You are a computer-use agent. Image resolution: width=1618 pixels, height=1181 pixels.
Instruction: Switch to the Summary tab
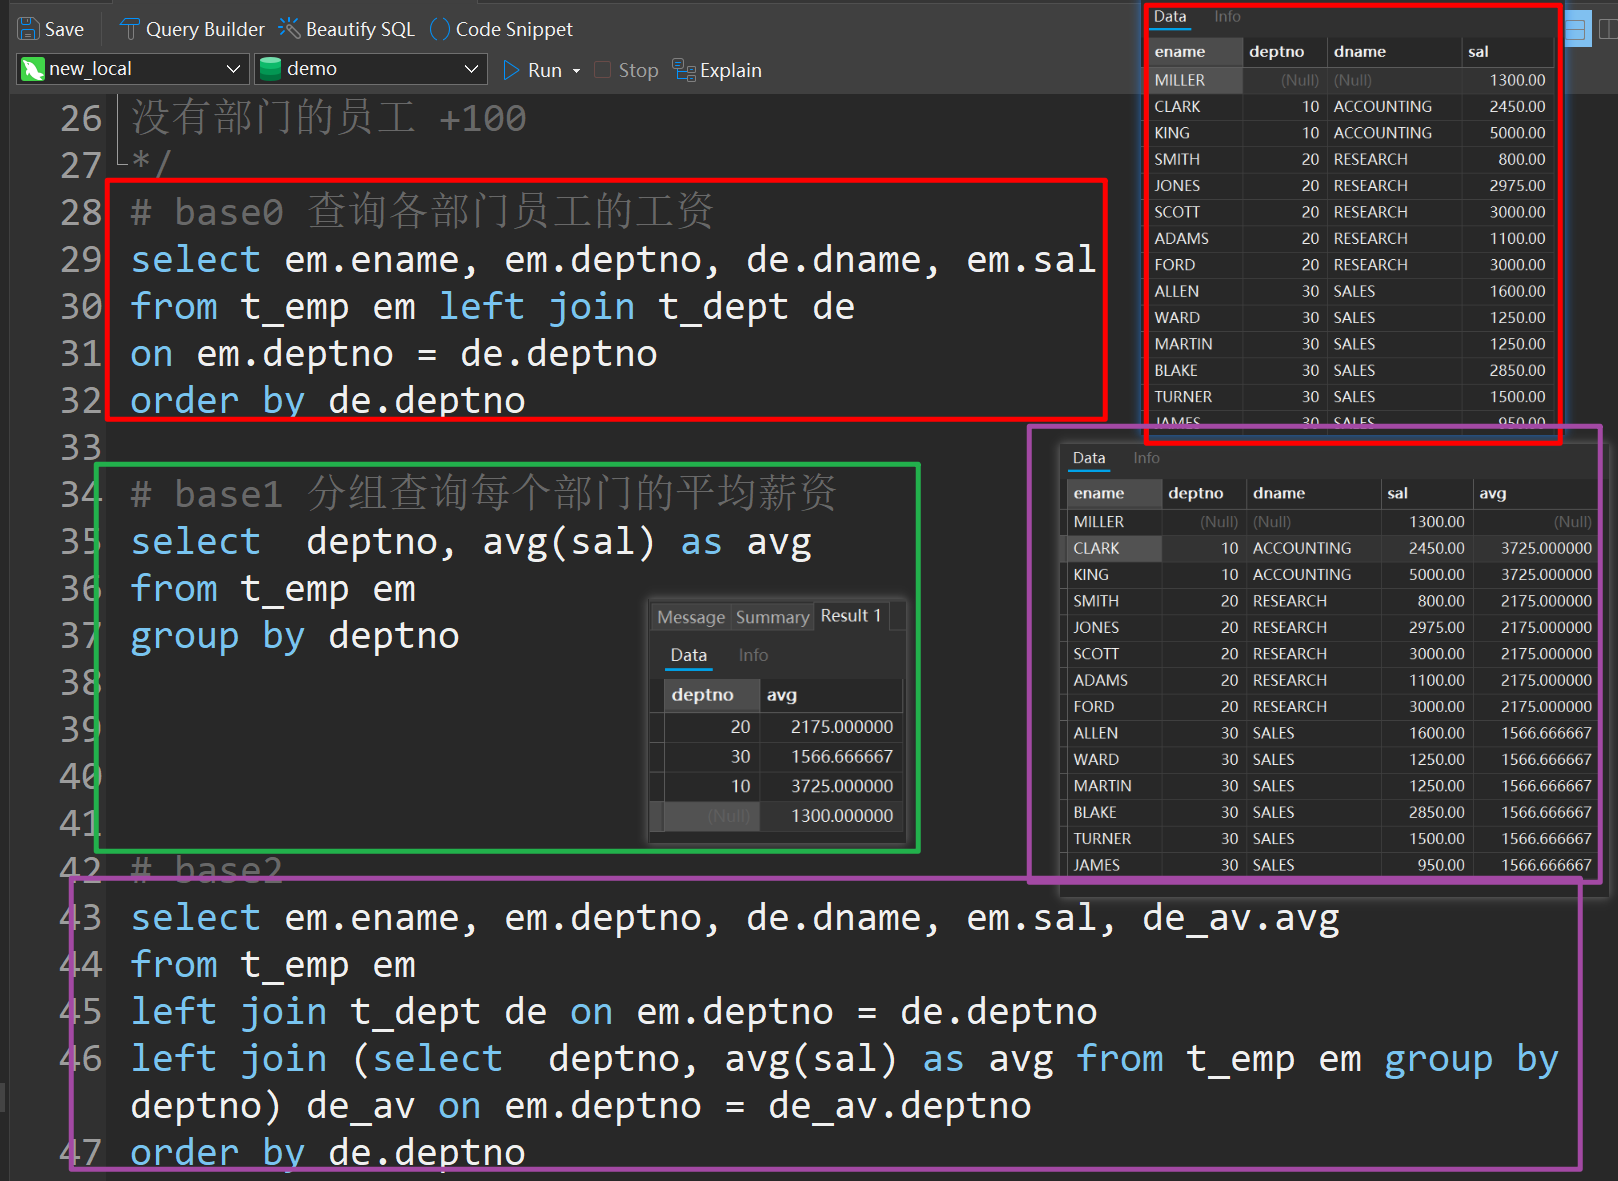pyautogui.click(x=772, y=617)
